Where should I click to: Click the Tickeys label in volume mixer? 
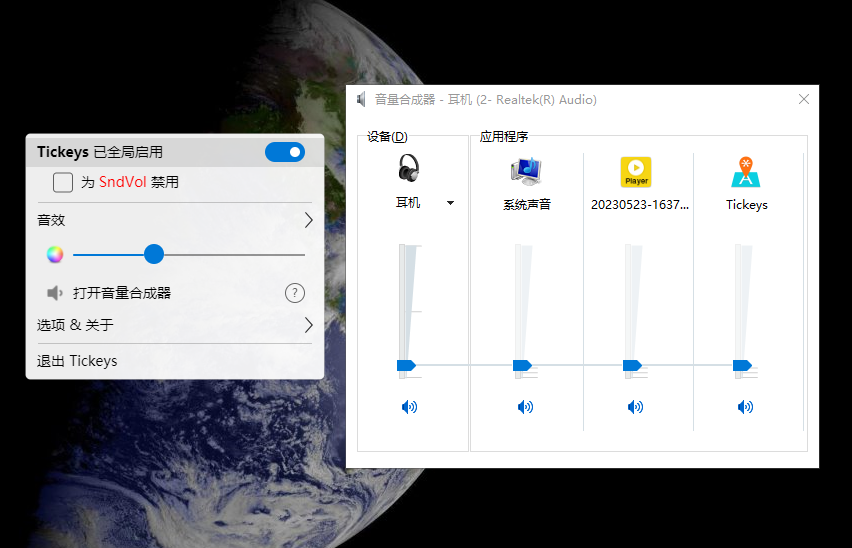coord(747,205)
